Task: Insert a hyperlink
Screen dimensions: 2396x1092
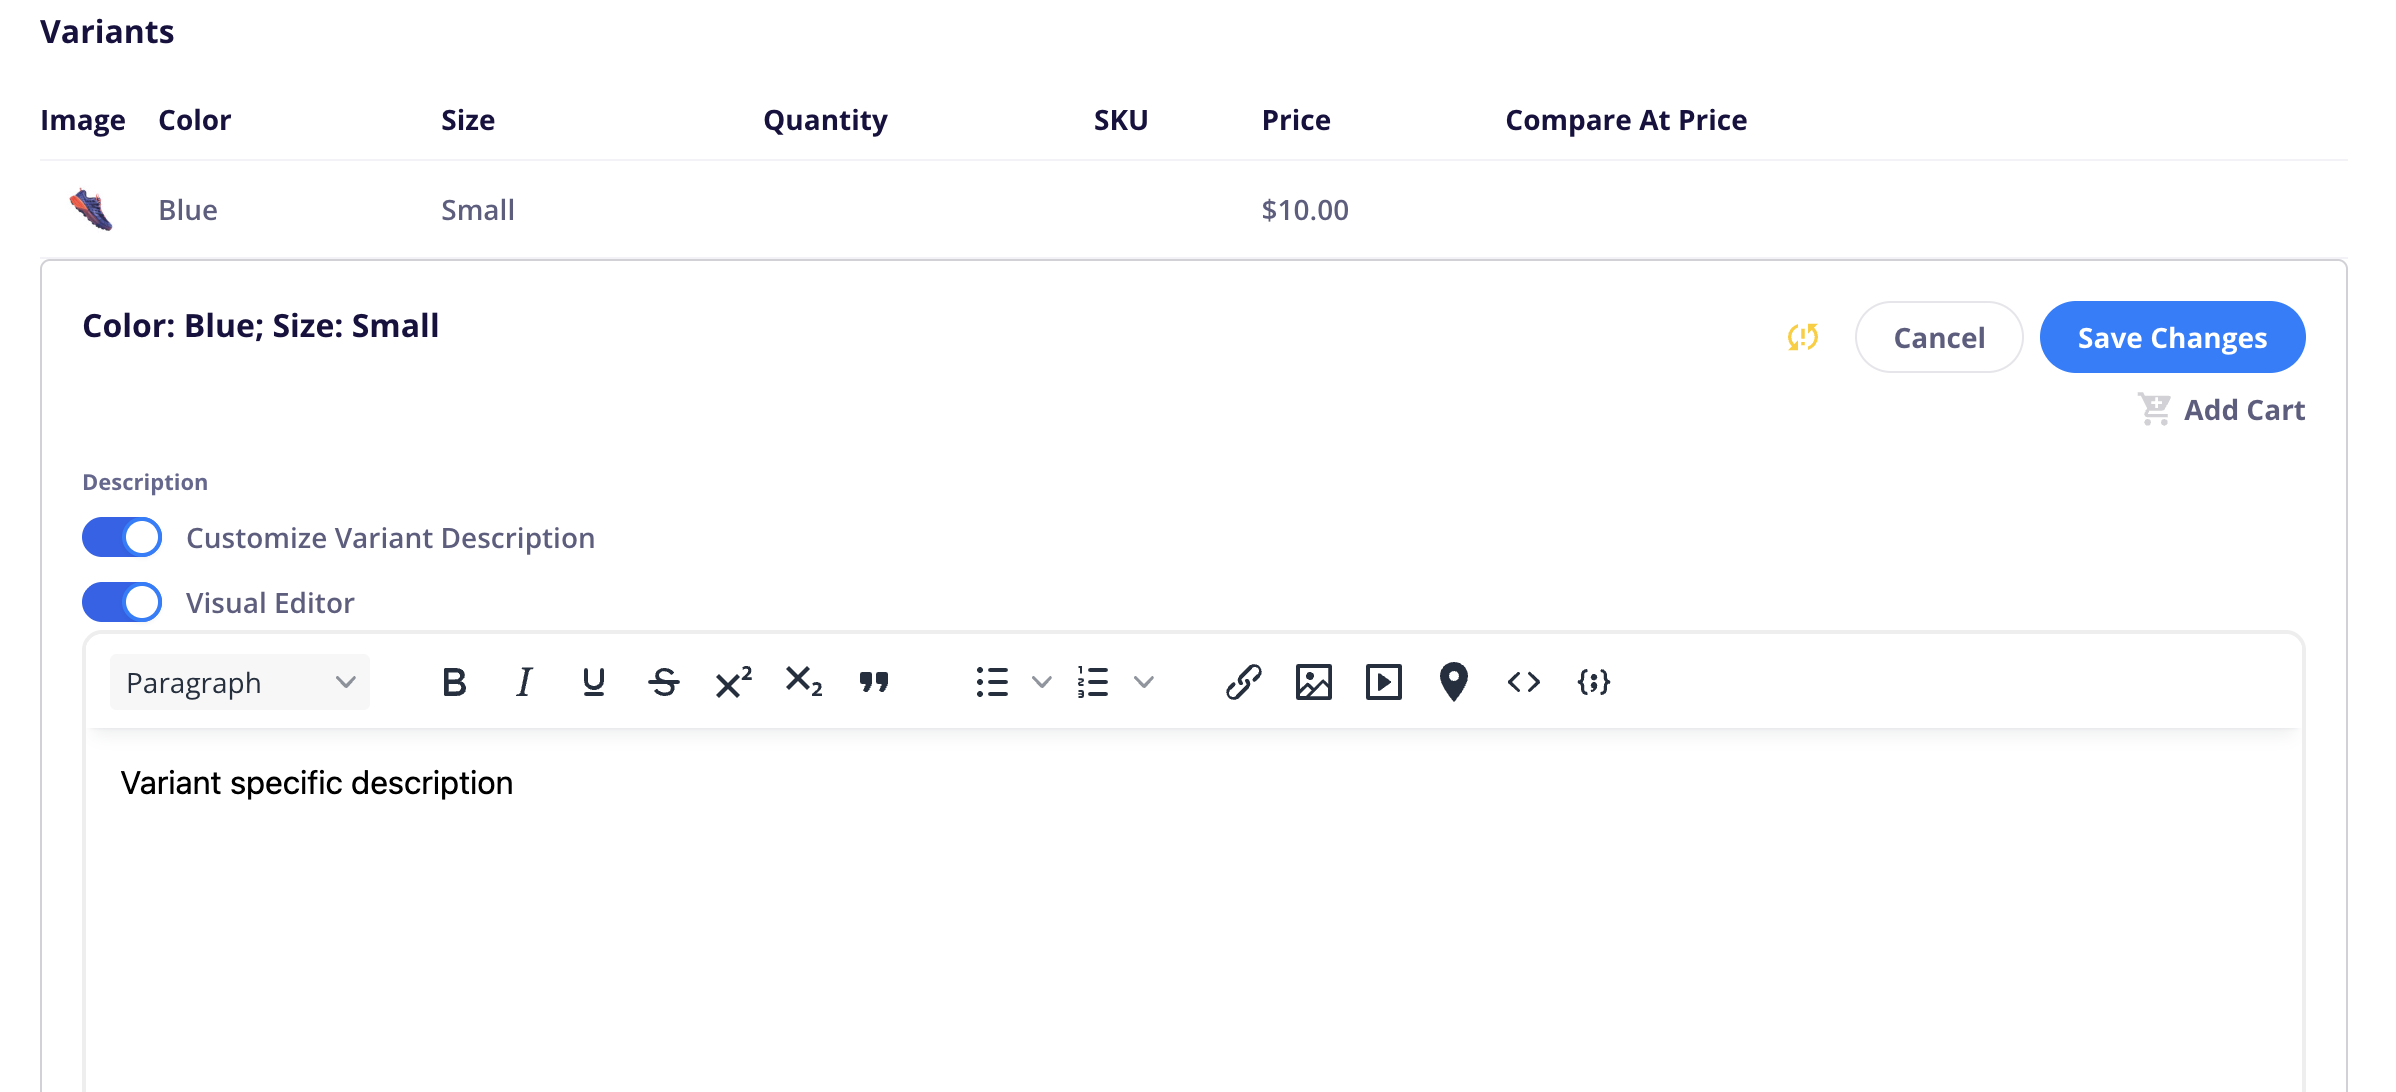Action: point(1243,682)
